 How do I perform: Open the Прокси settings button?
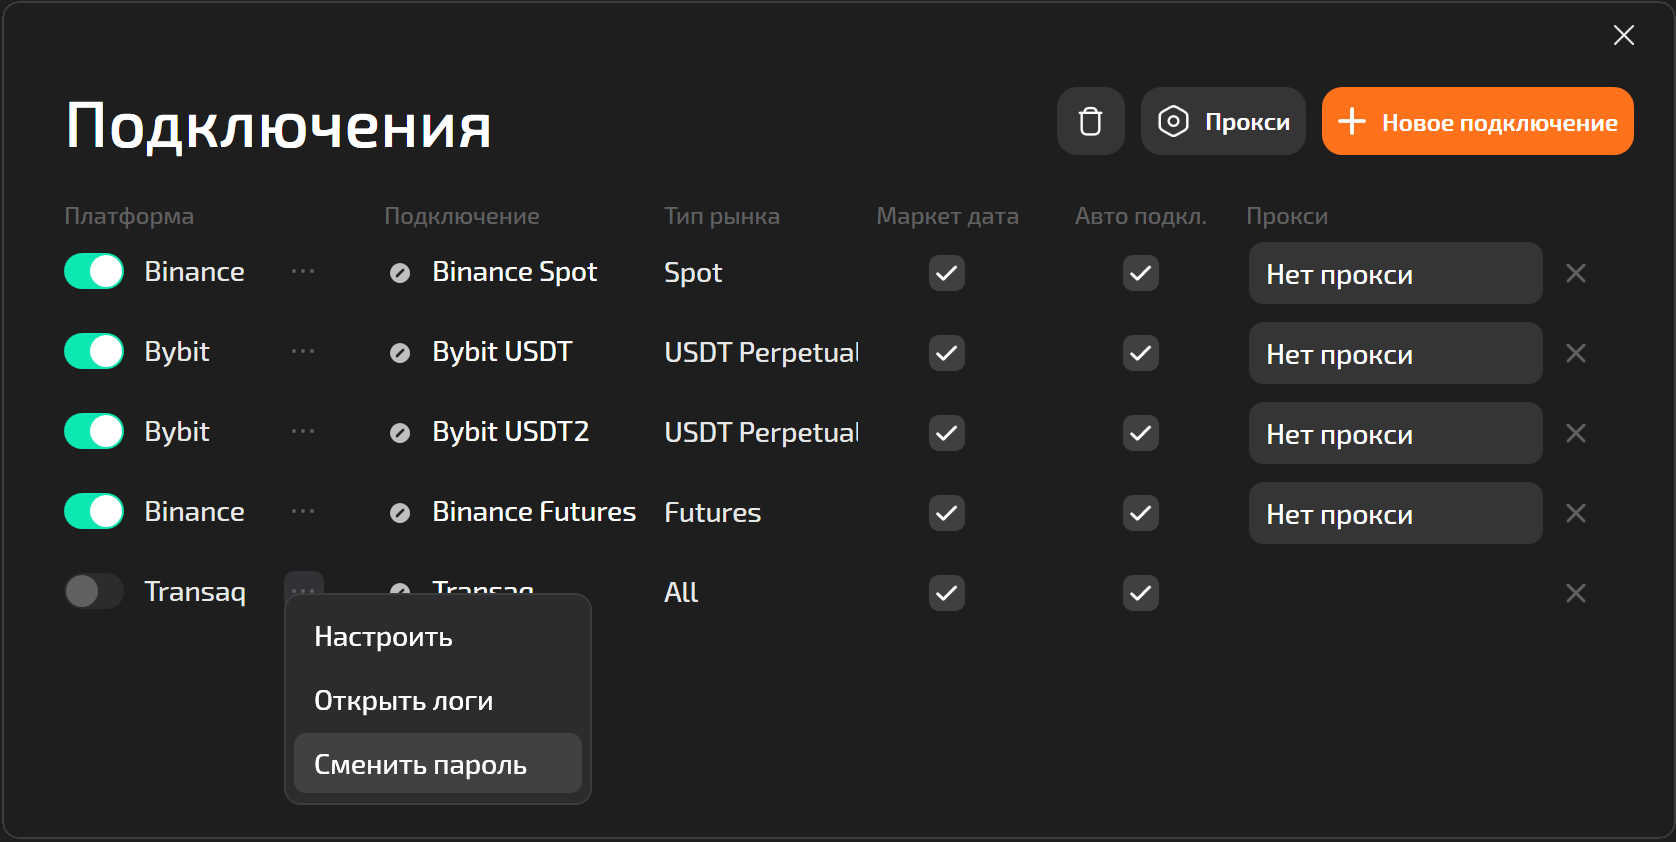[x=1223, y=121]
